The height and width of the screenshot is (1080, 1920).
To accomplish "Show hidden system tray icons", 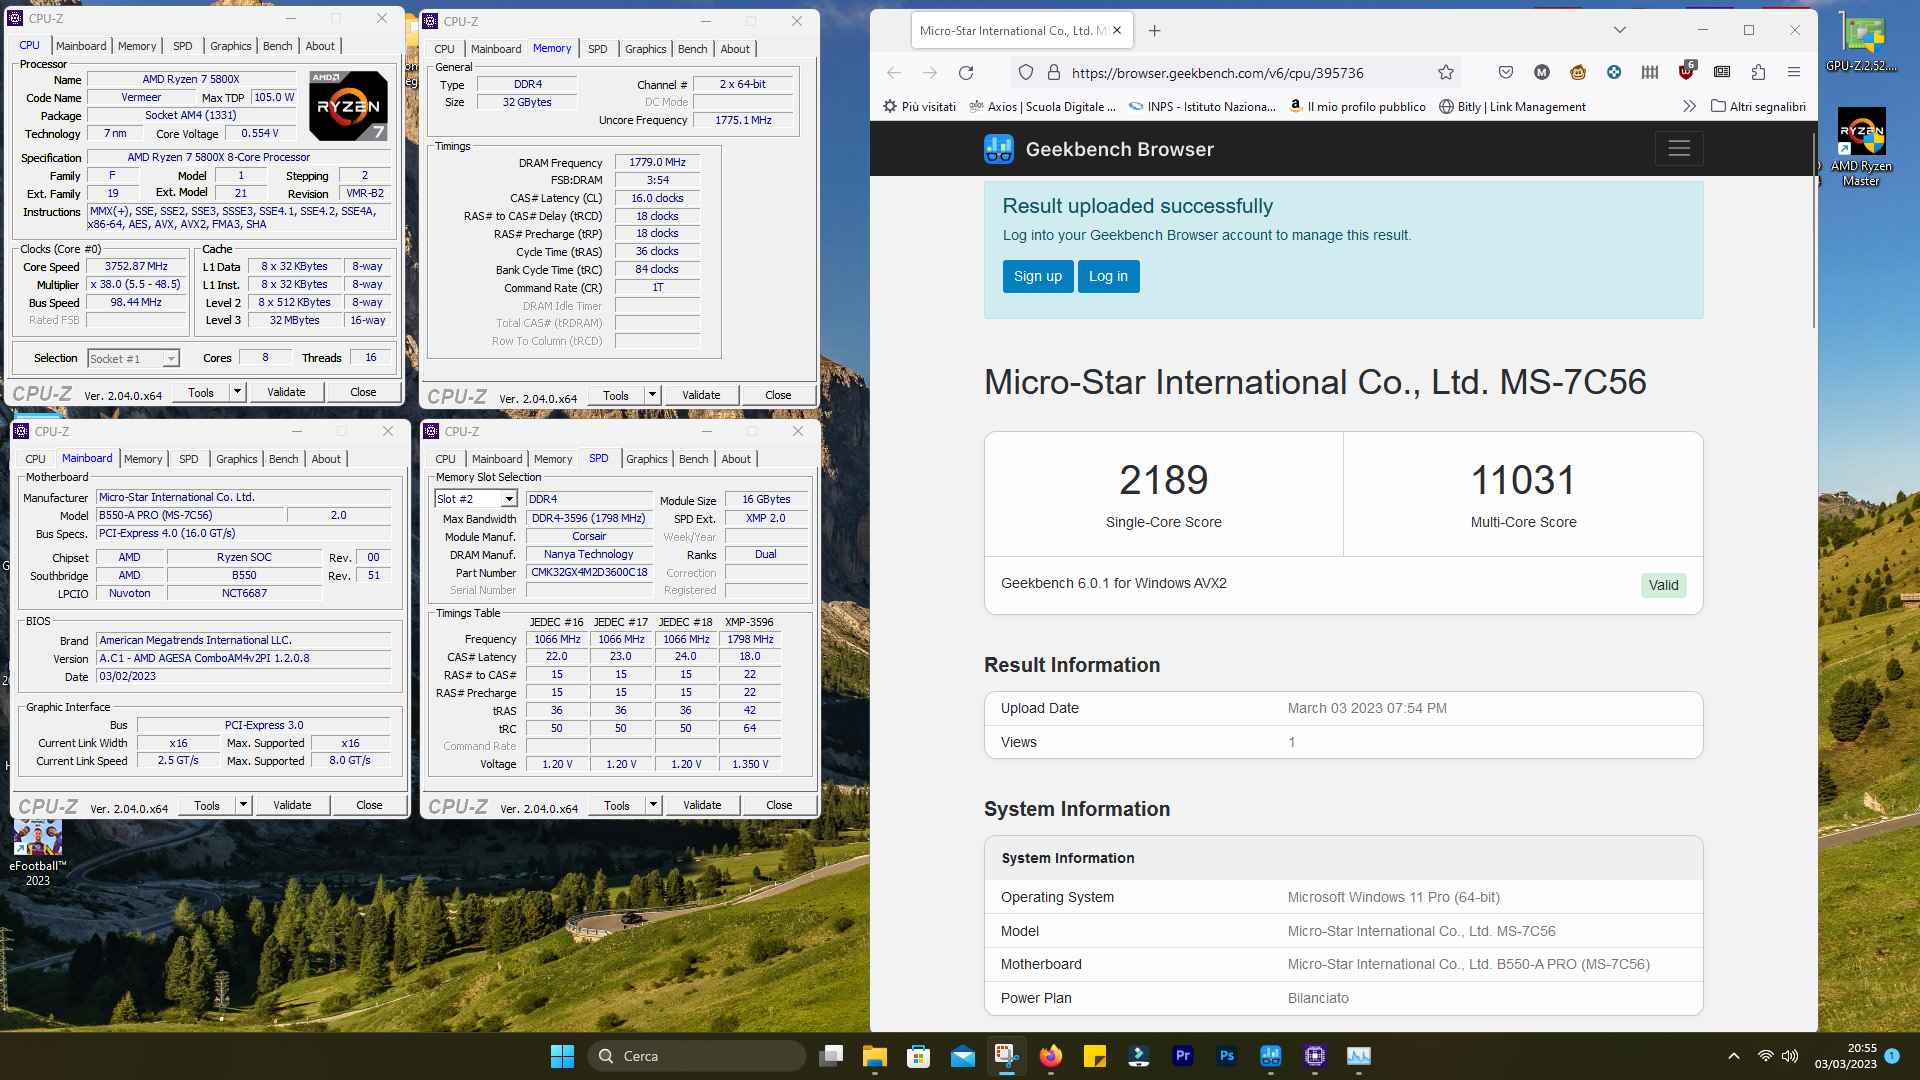I will click(1734, 1056).
